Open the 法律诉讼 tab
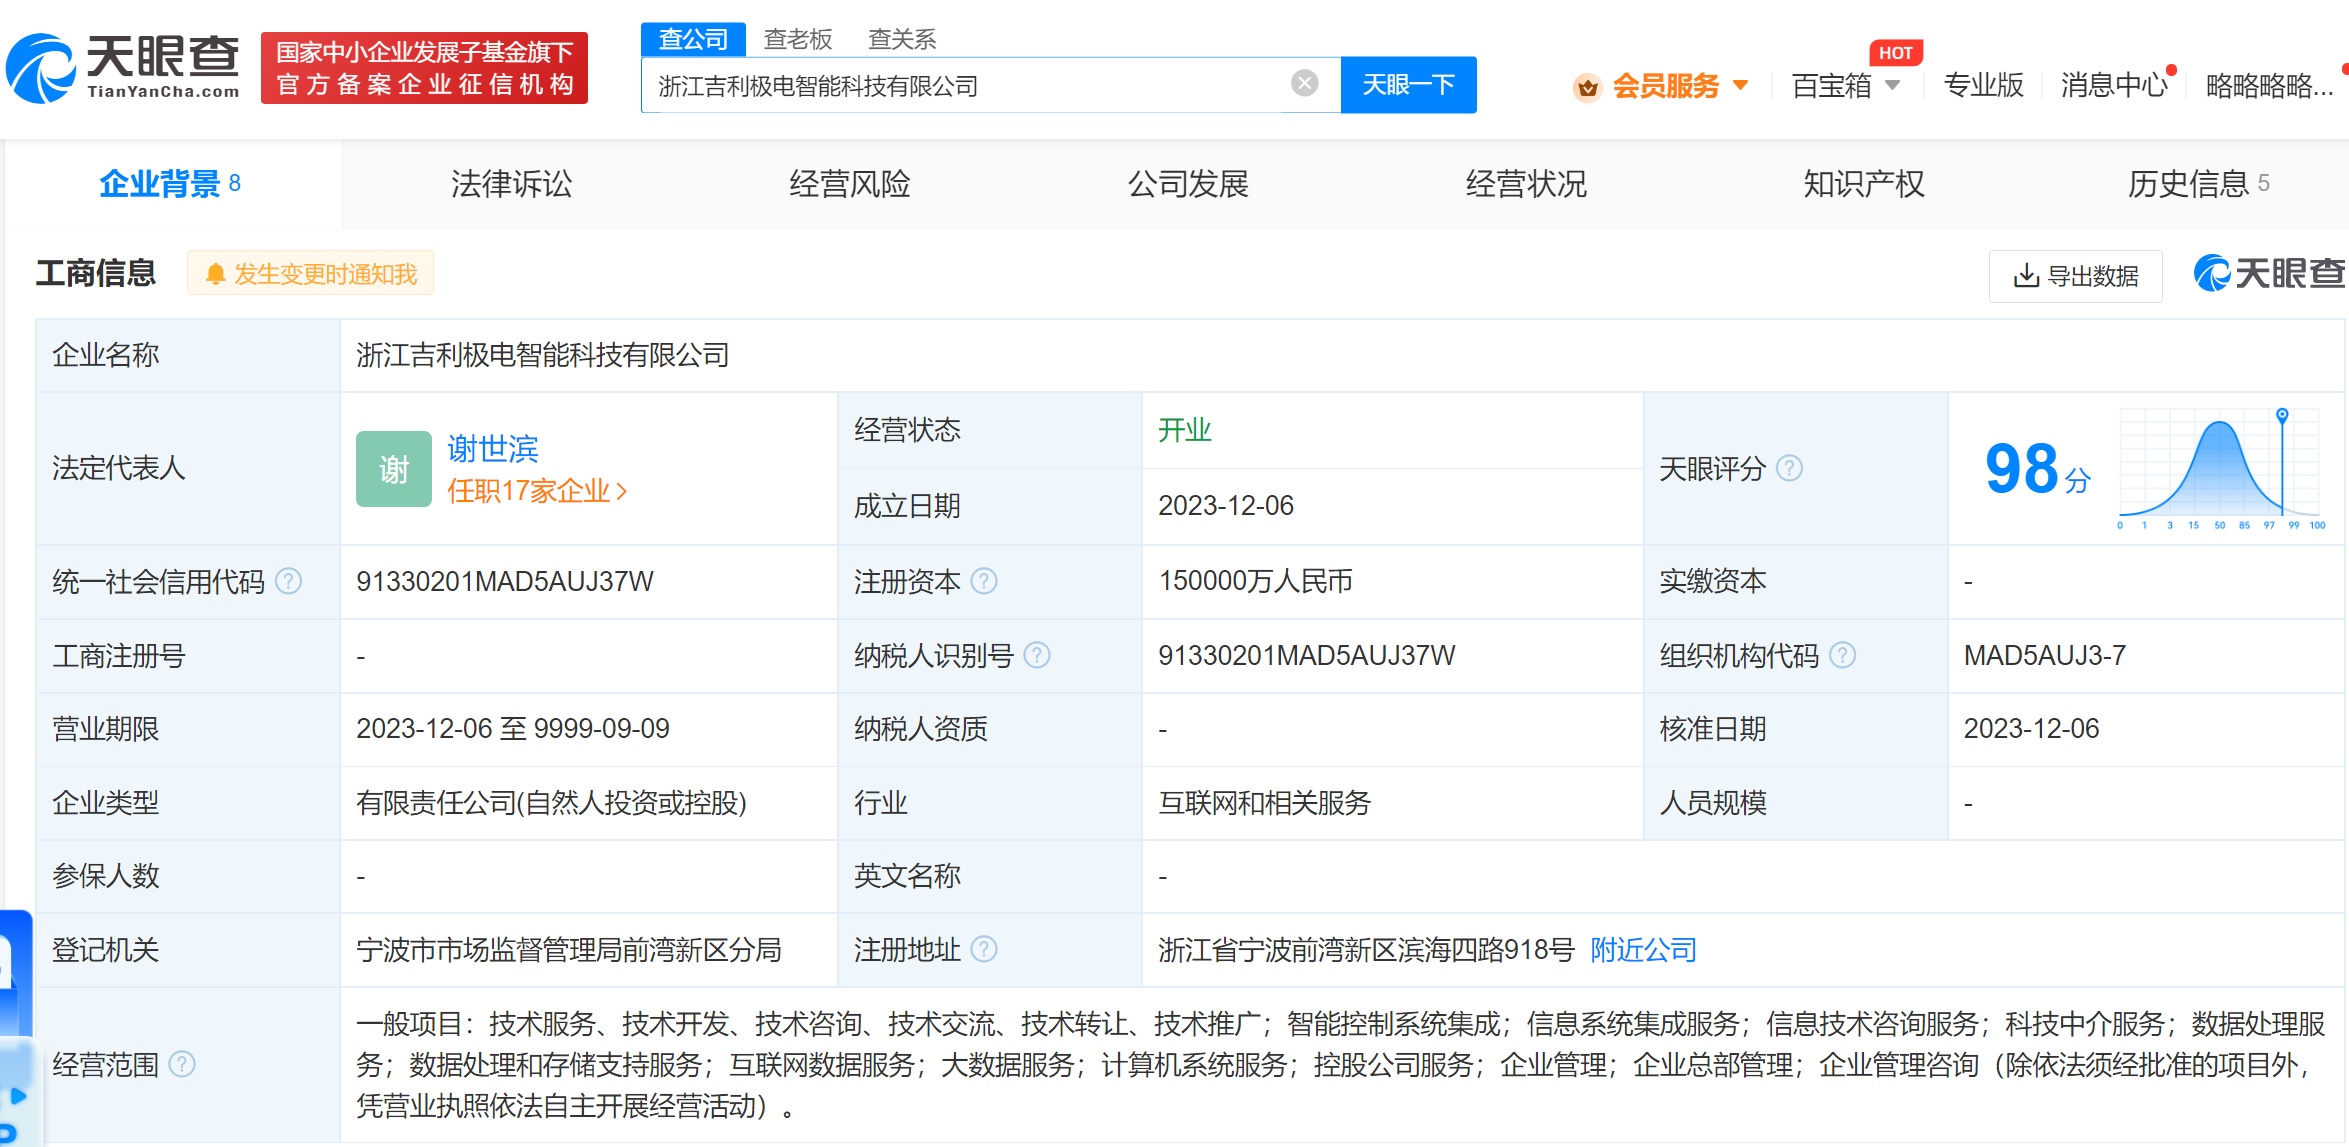 click(x=511, y=184)
